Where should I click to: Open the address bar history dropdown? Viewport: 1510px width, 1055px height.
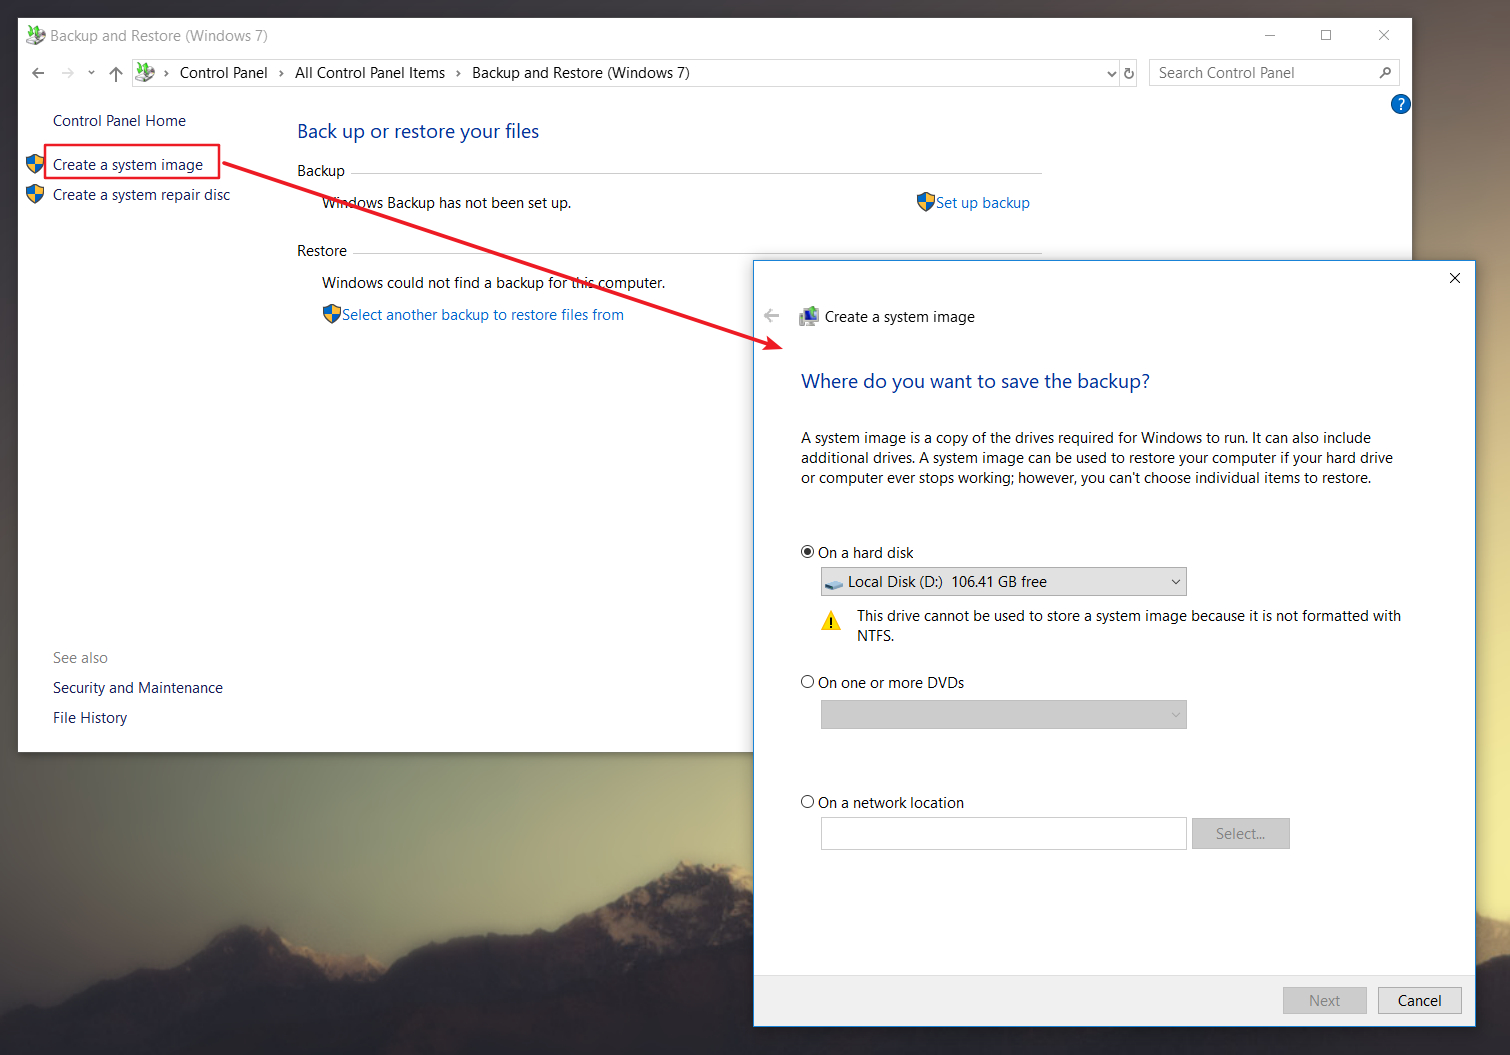point(1111,73)
